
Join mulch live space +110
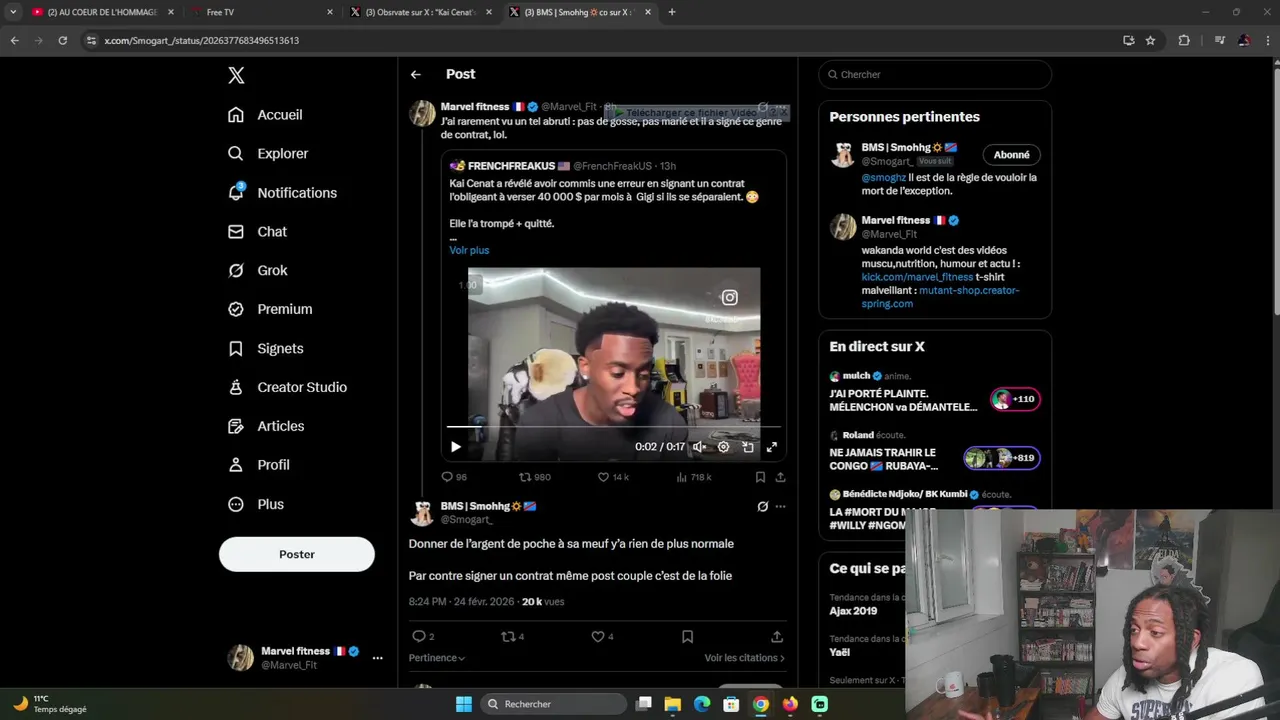pos(1015,399)
